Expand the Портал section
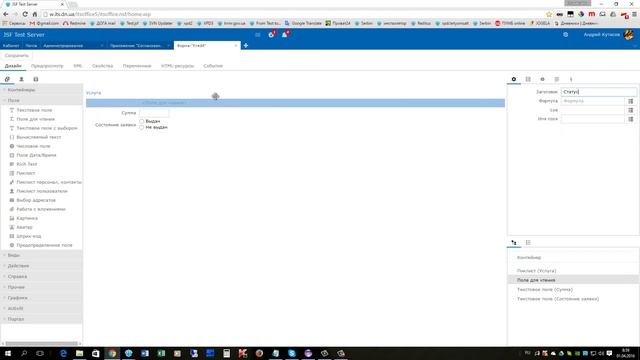Image resolution: width=640 pixels, height=360 pixels. click(x=42, y=319)
